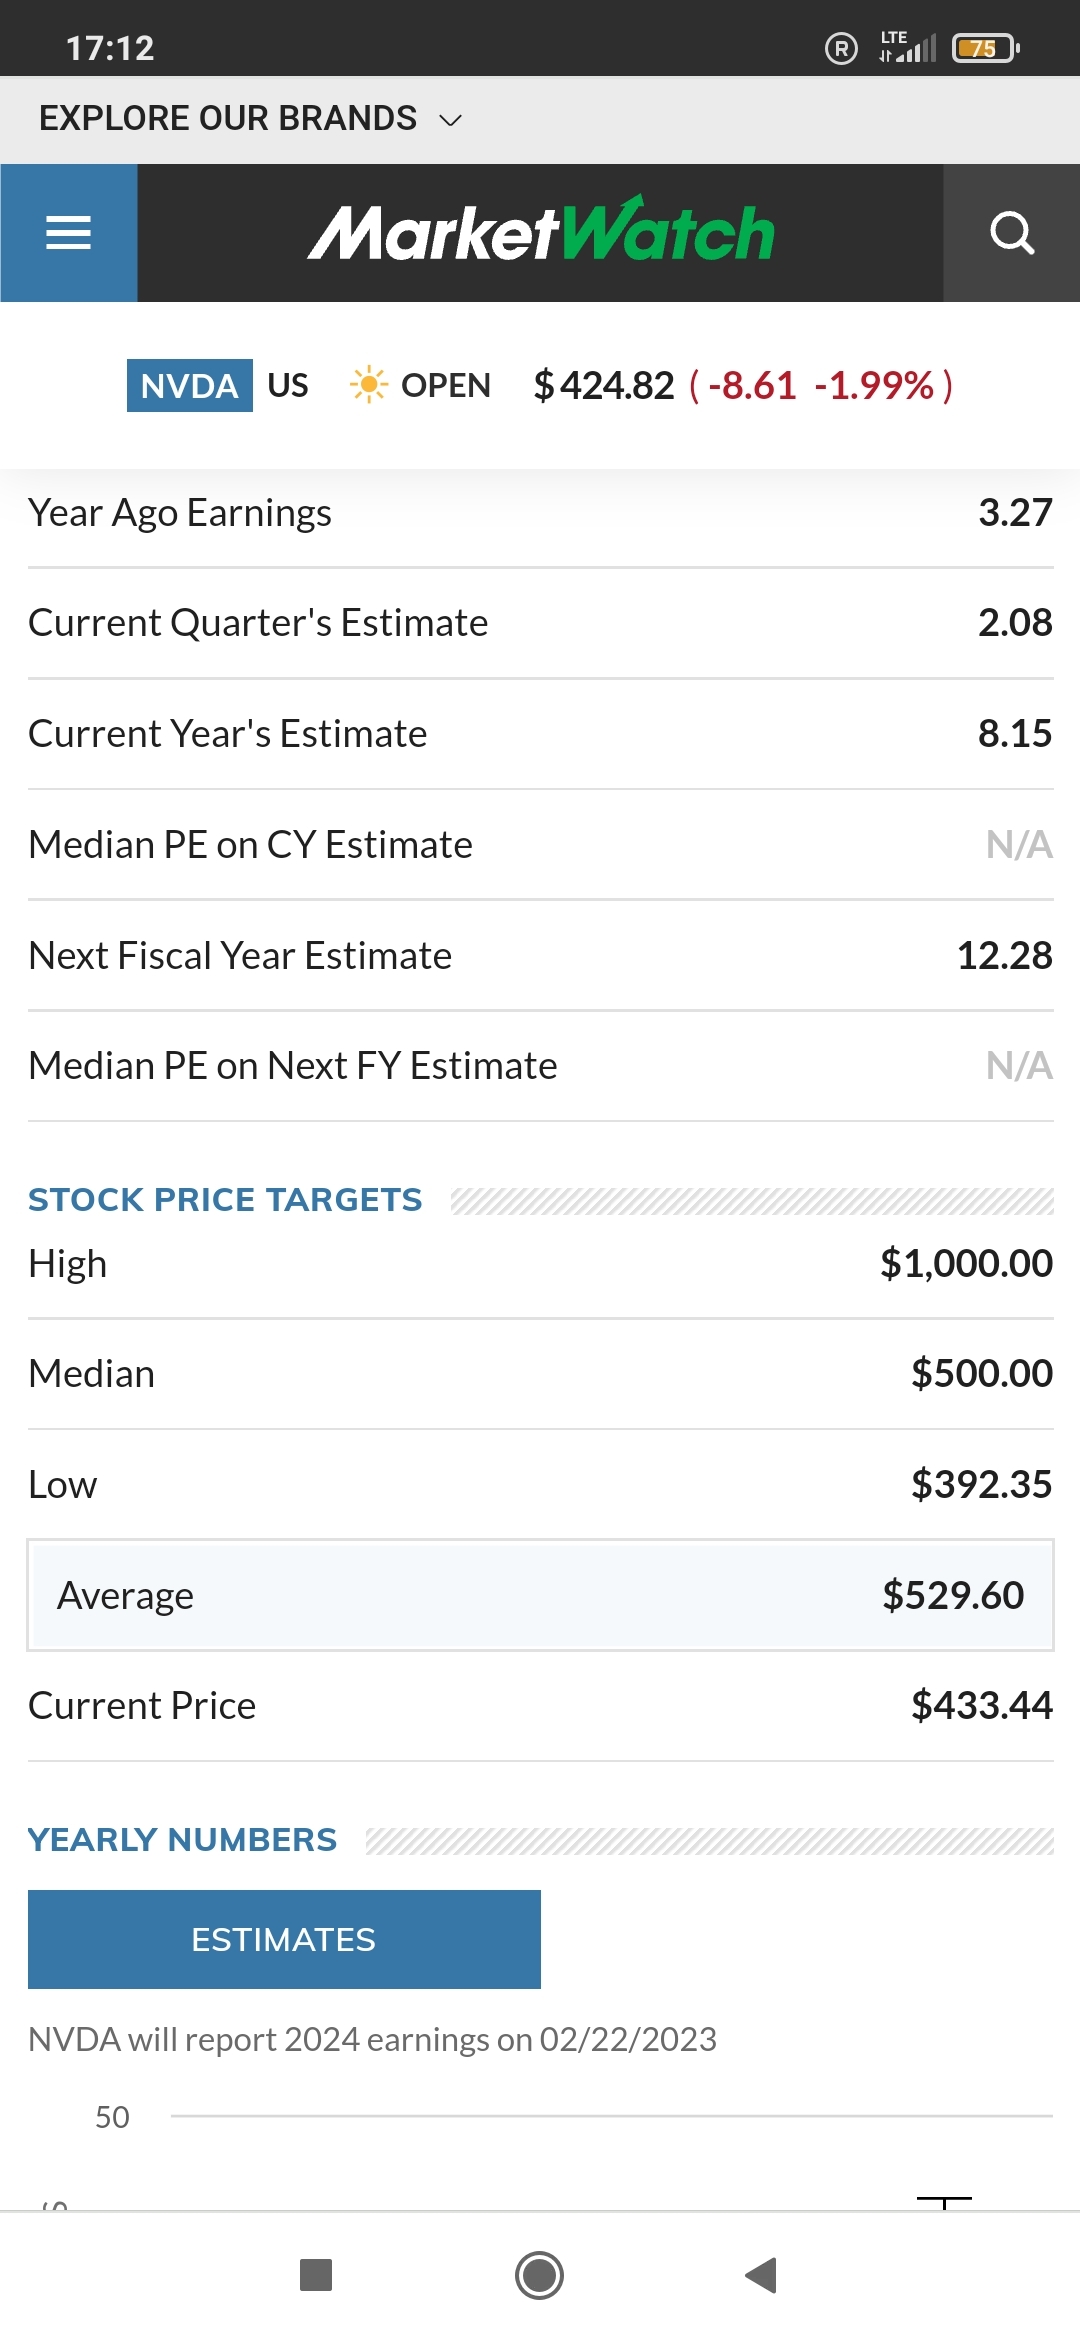Select the ESTIMATES tab

[x=284, y=1939]
